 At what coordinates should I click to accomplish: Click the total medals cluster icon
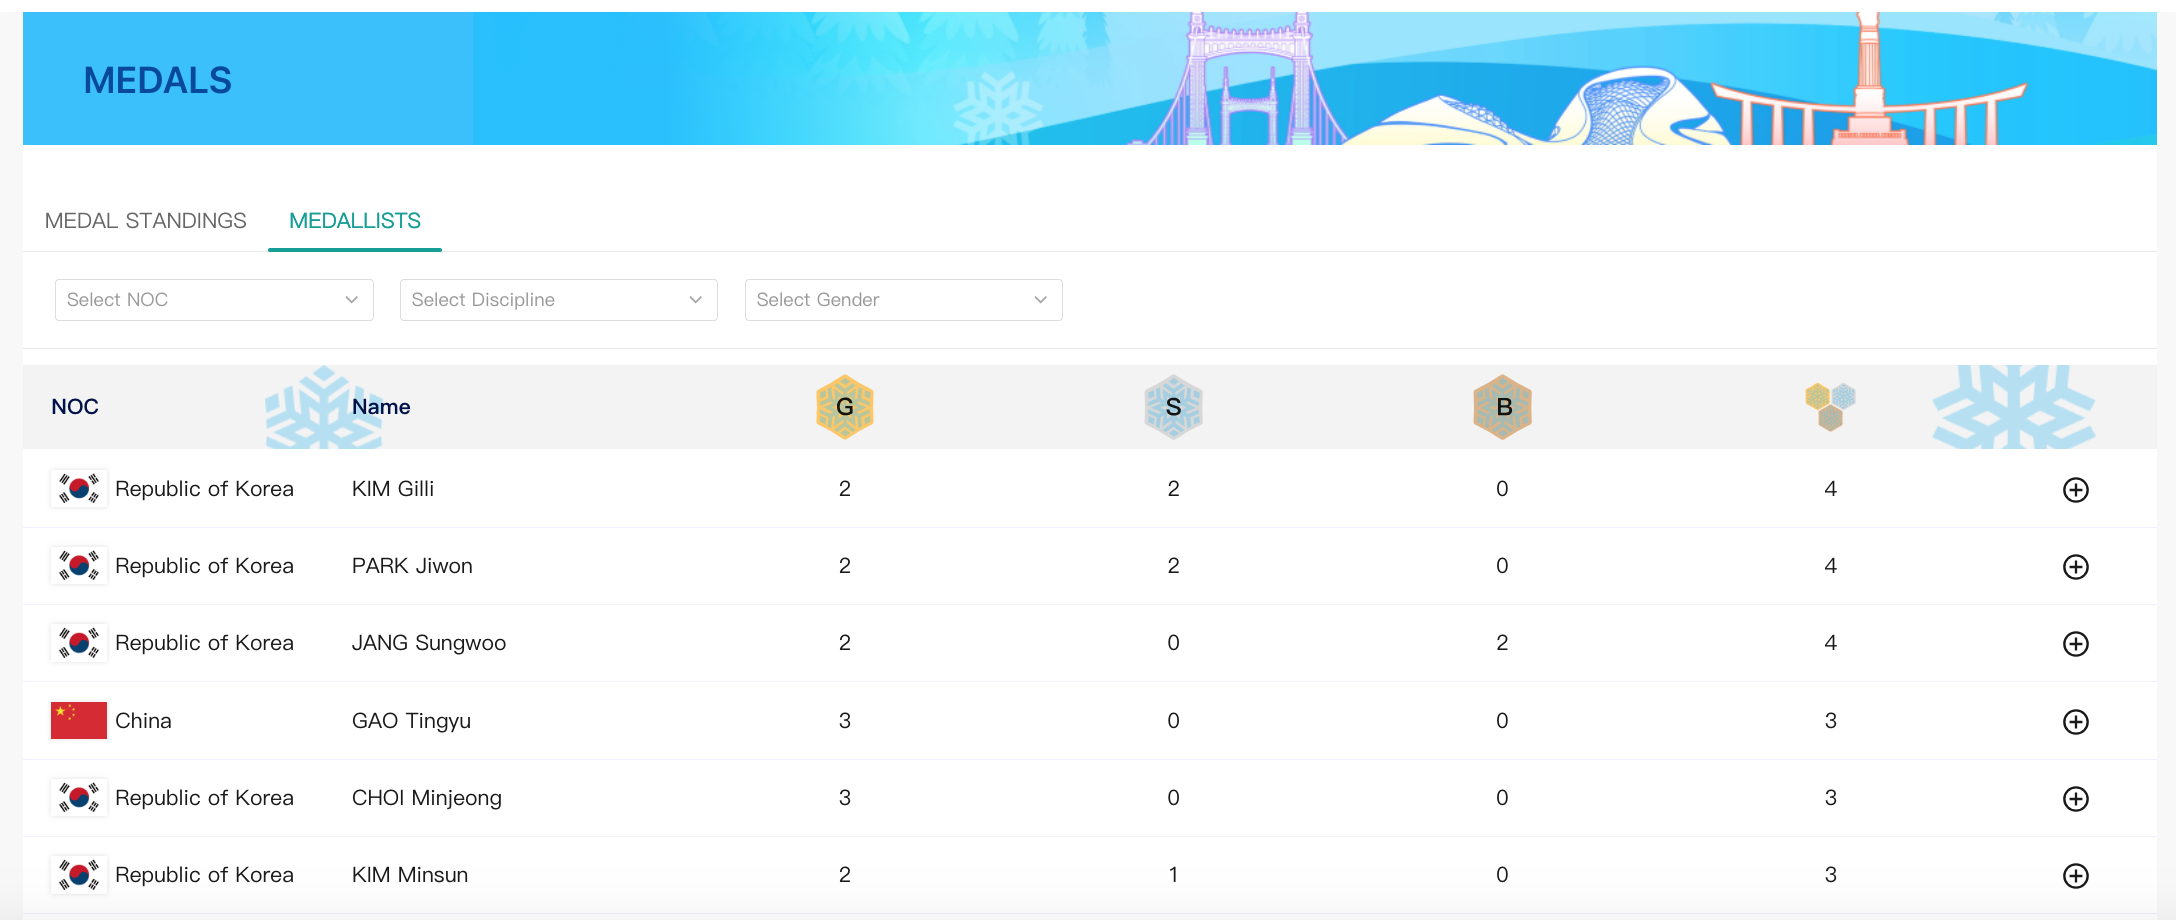(1830, 407)
